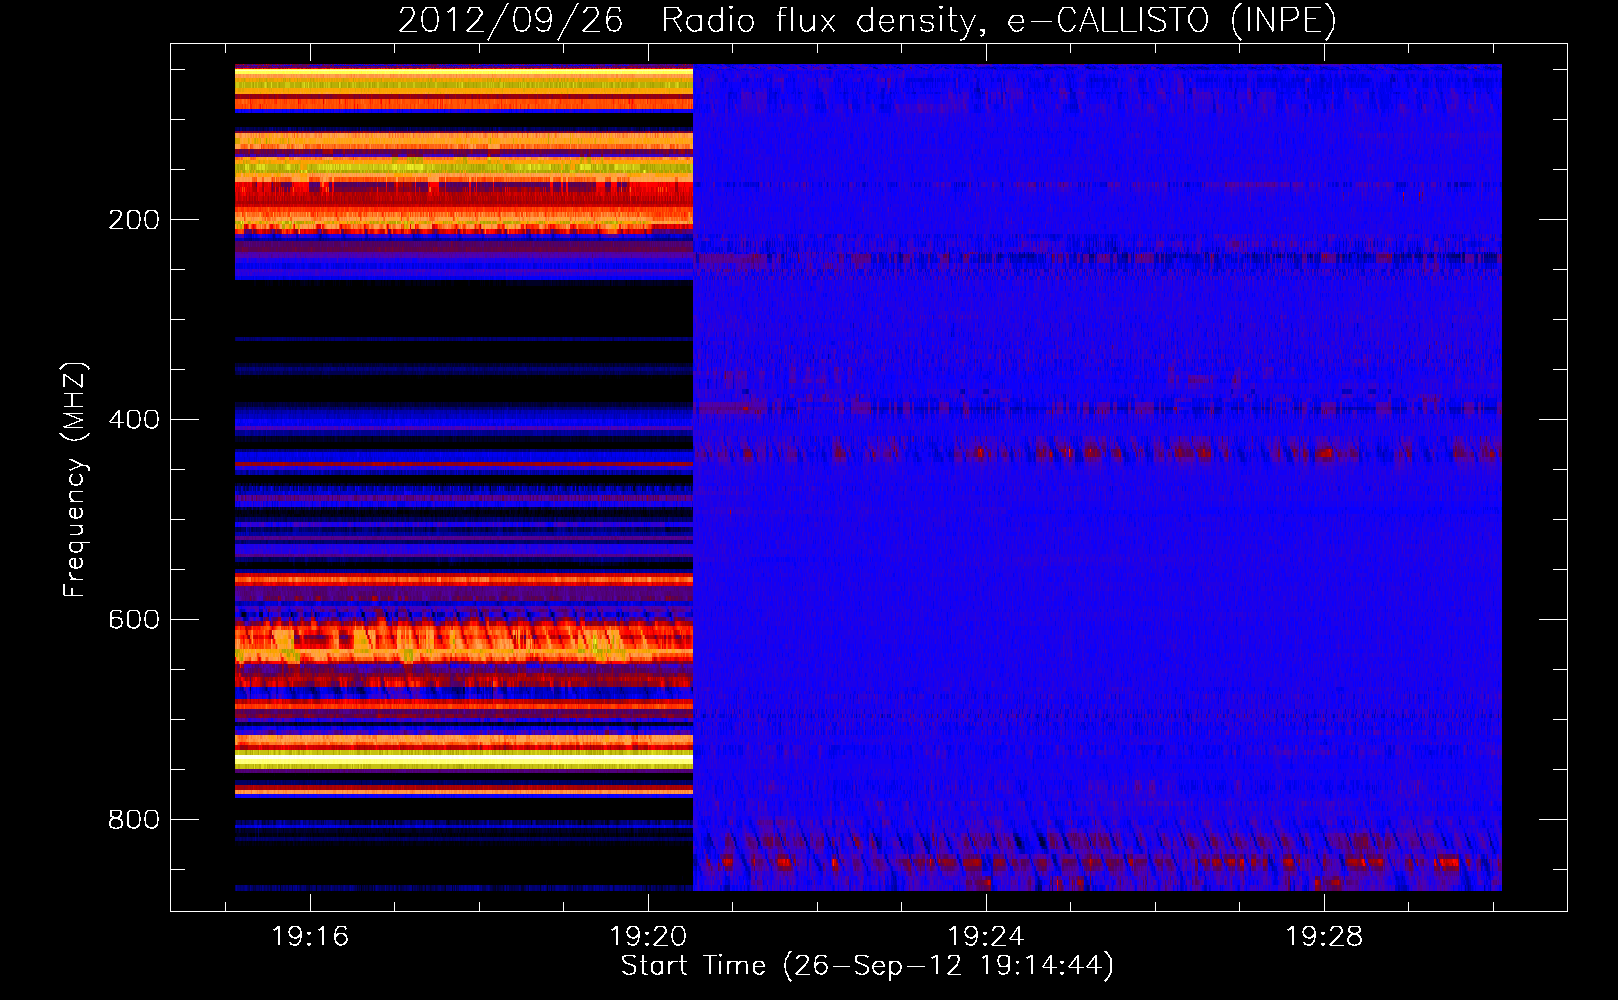The width and height of the screenshot is (1618, 1000).
Task: Click the 400 frequency tick label
Action: click(x=134, y=420)
